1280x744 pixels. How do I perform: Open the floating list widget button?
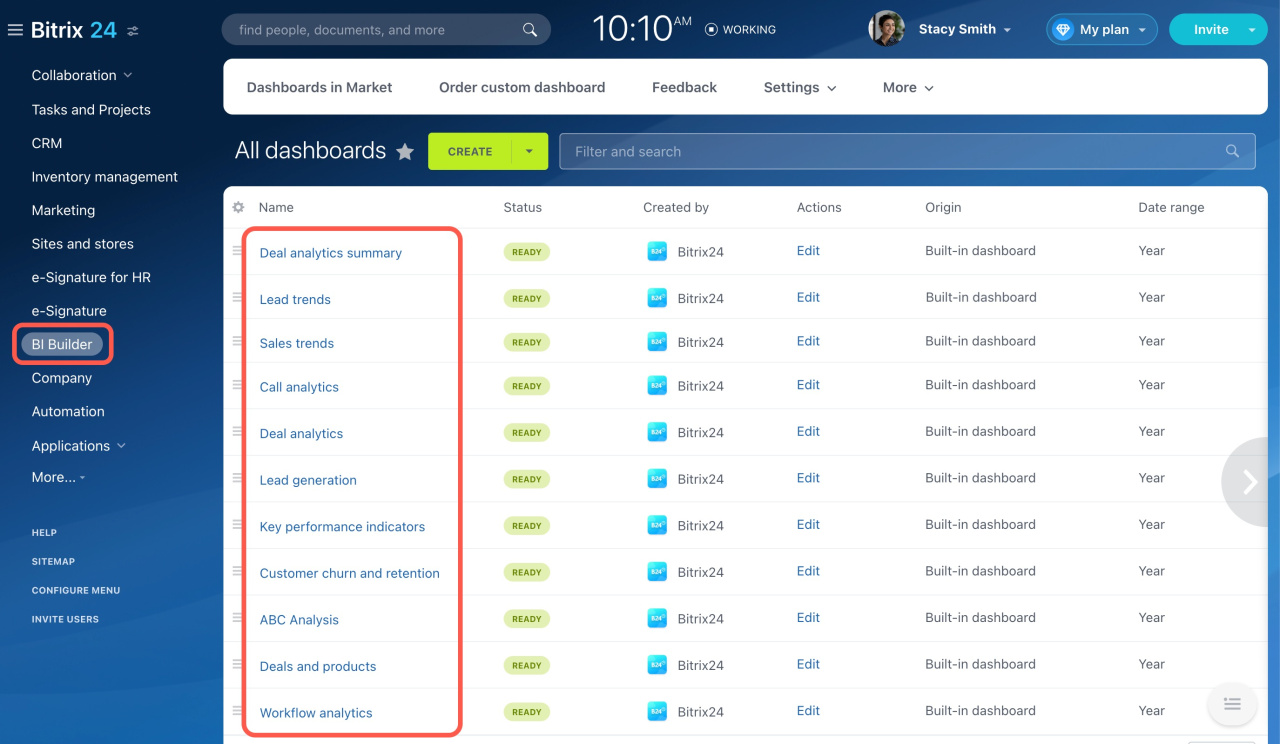tap(1232, 704)
